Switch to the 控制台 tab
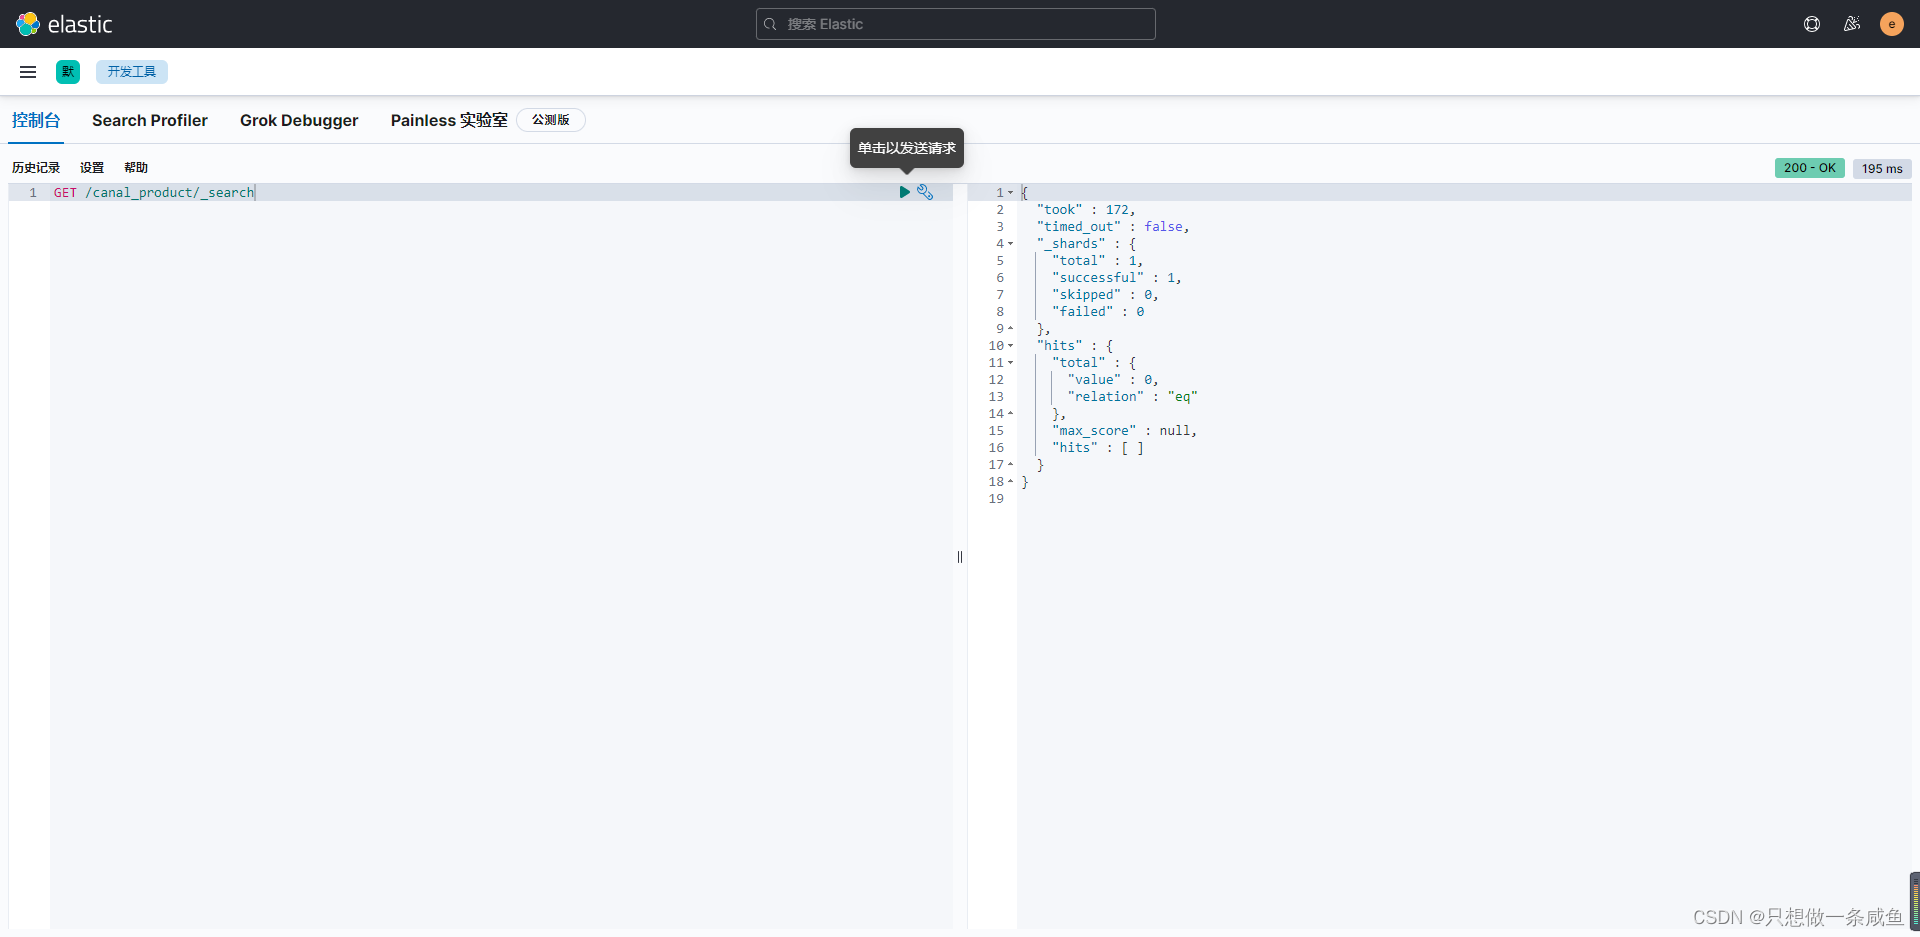1920x937 pixels. pos(36,120)
